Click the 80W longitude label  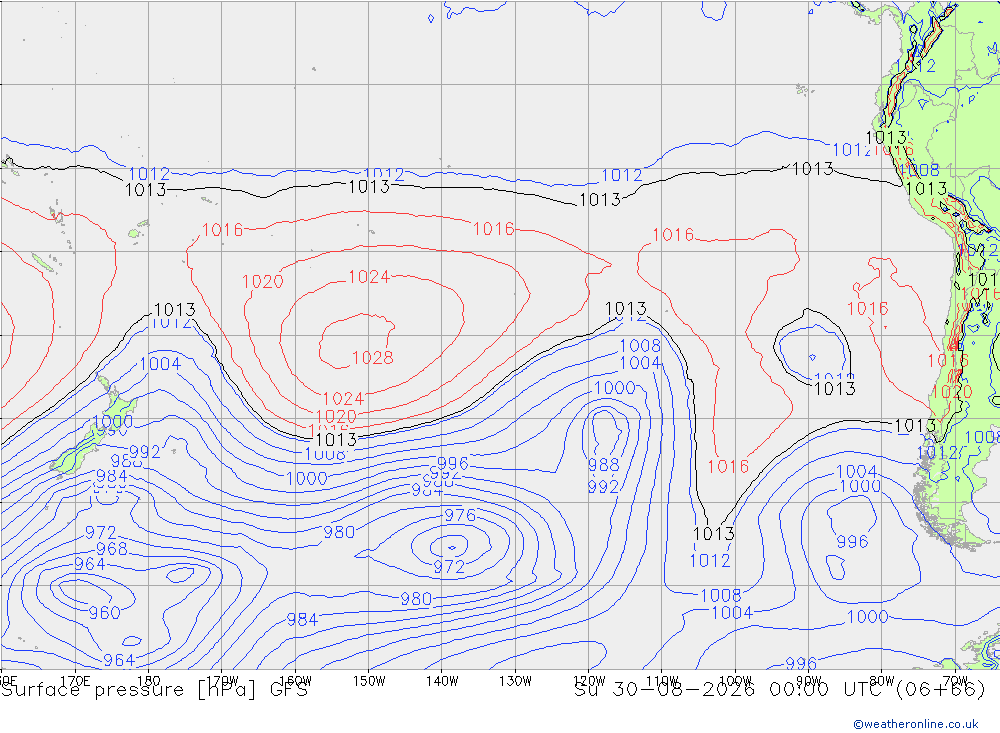pyautogui.click(x=882, y=681)
